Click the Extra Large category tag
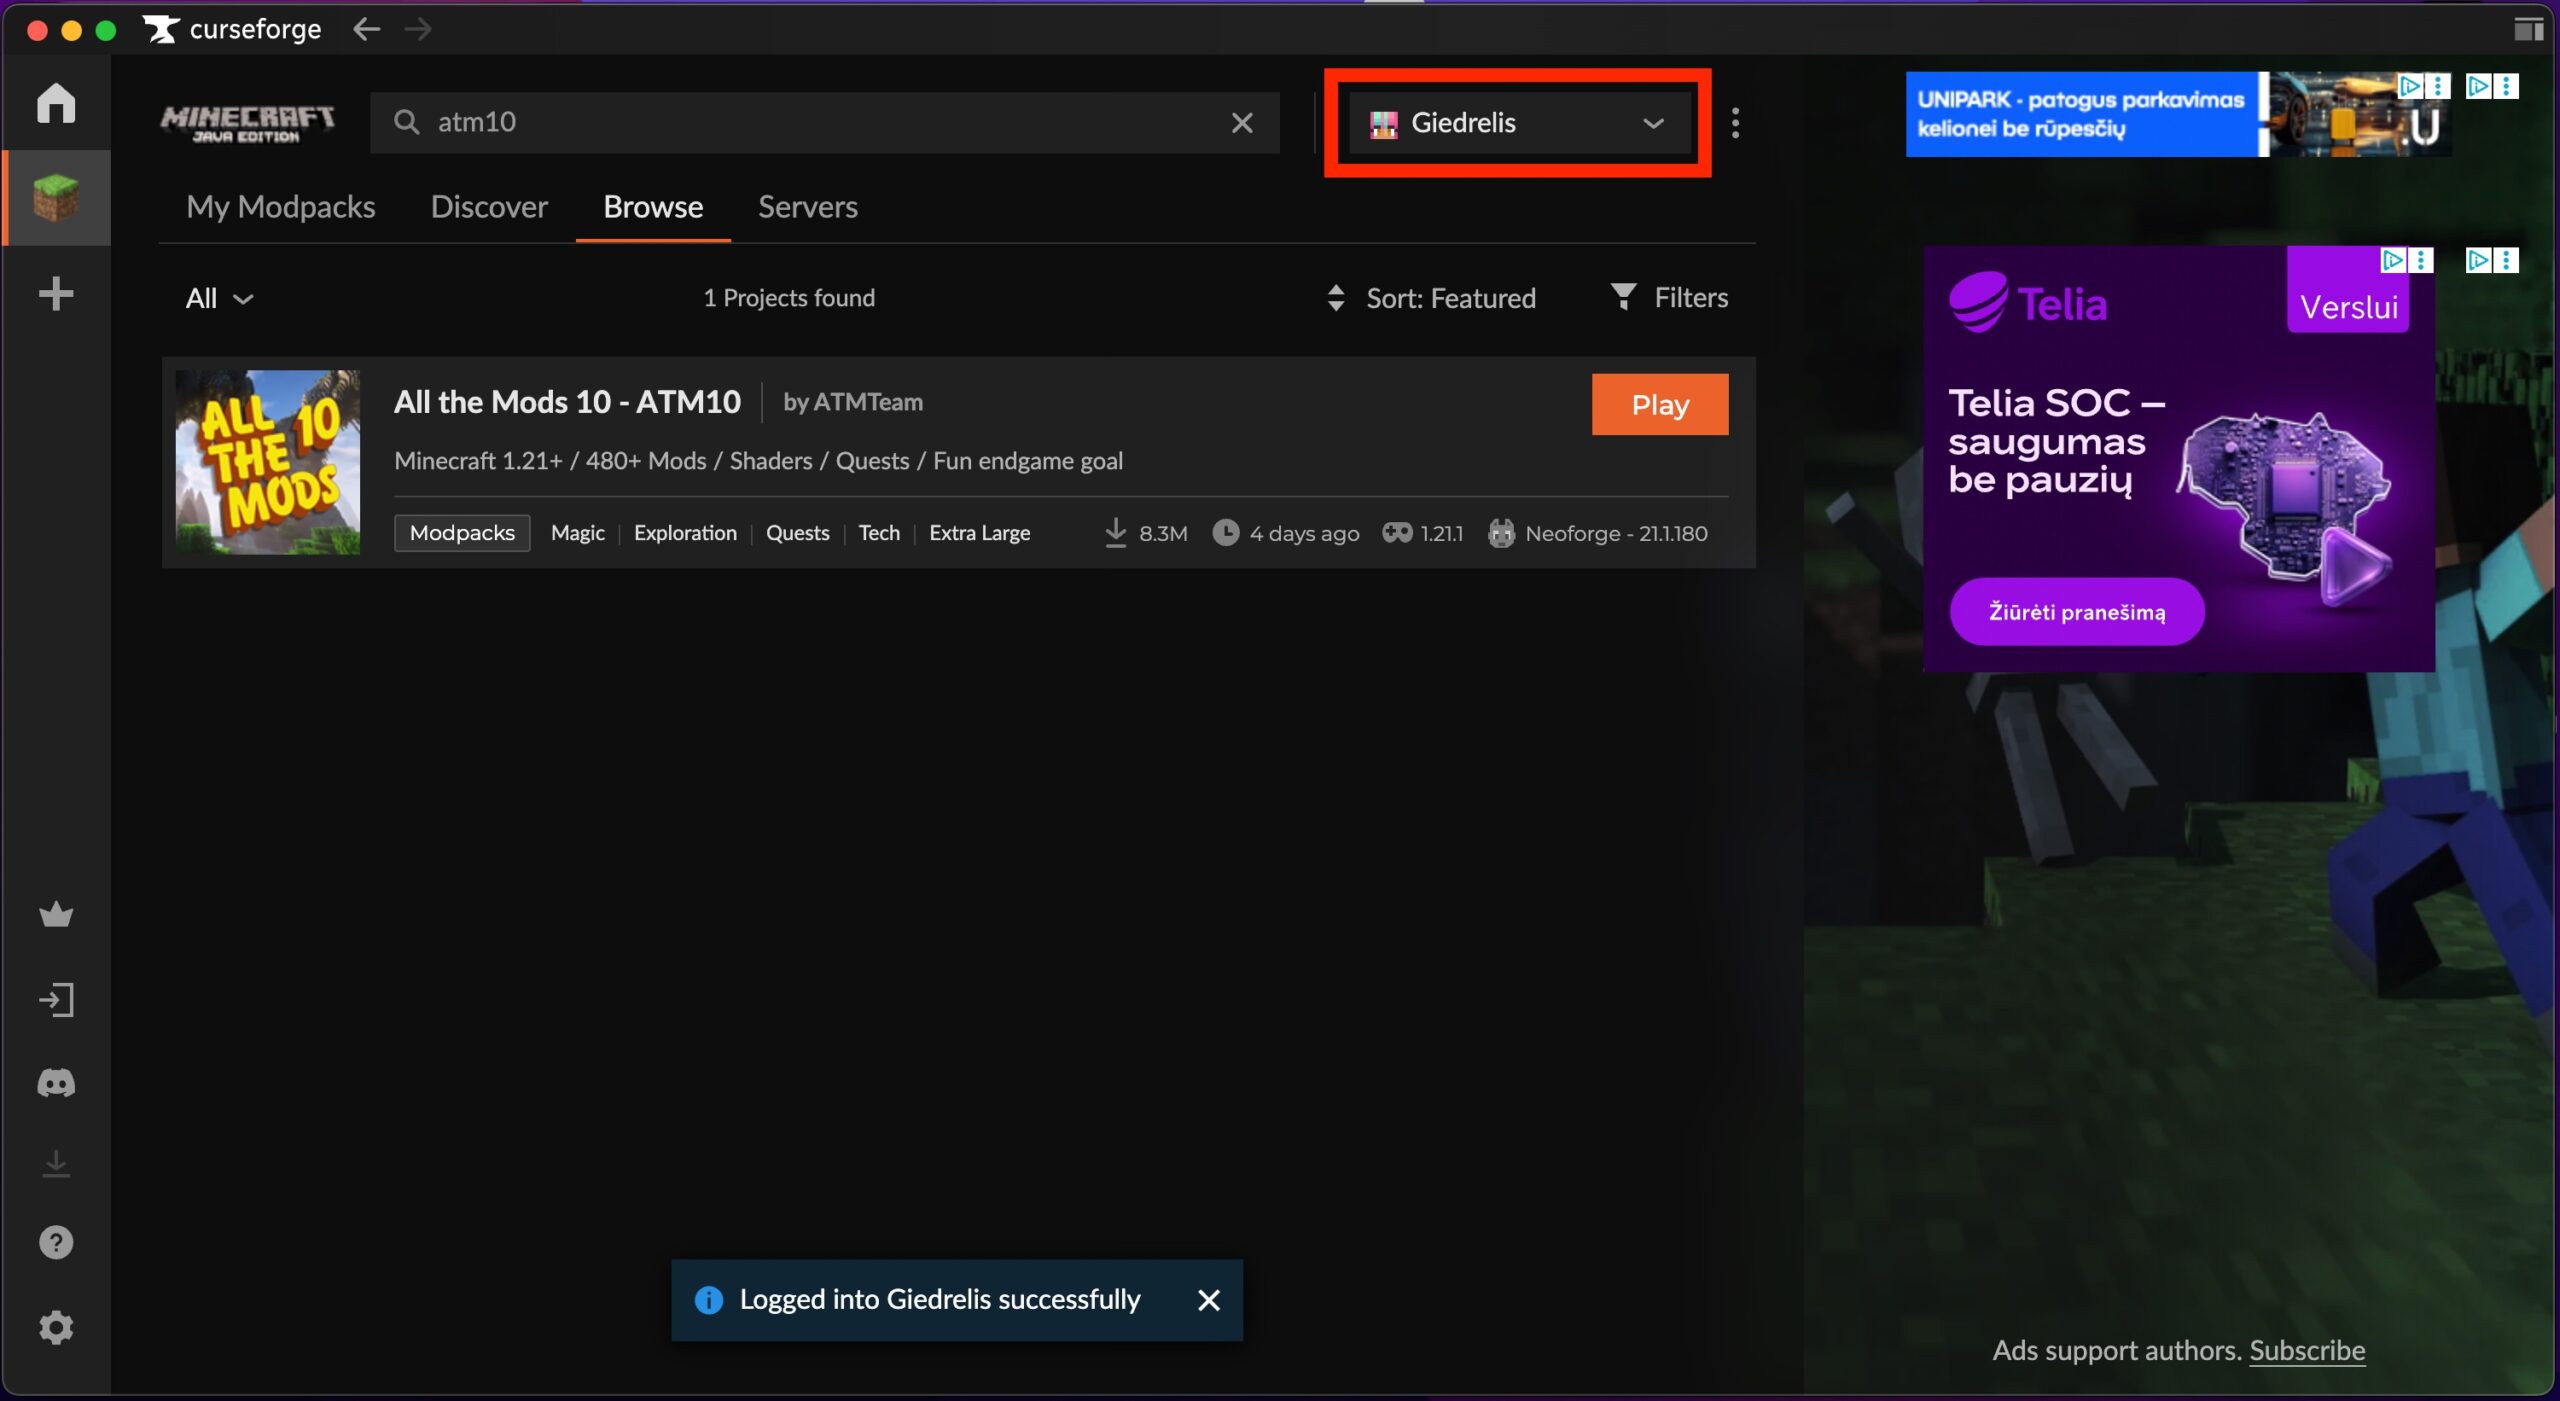 [x=979, y=532]
